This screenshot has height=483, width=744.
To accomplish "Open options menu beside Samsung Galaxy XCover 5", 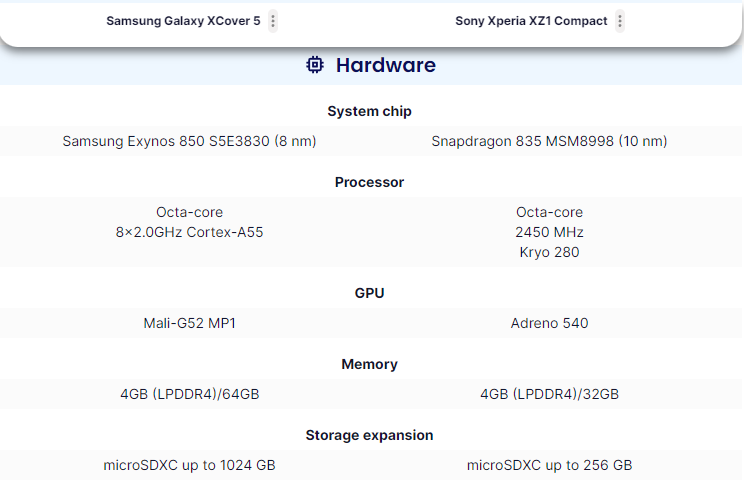I will click(273, 21).
